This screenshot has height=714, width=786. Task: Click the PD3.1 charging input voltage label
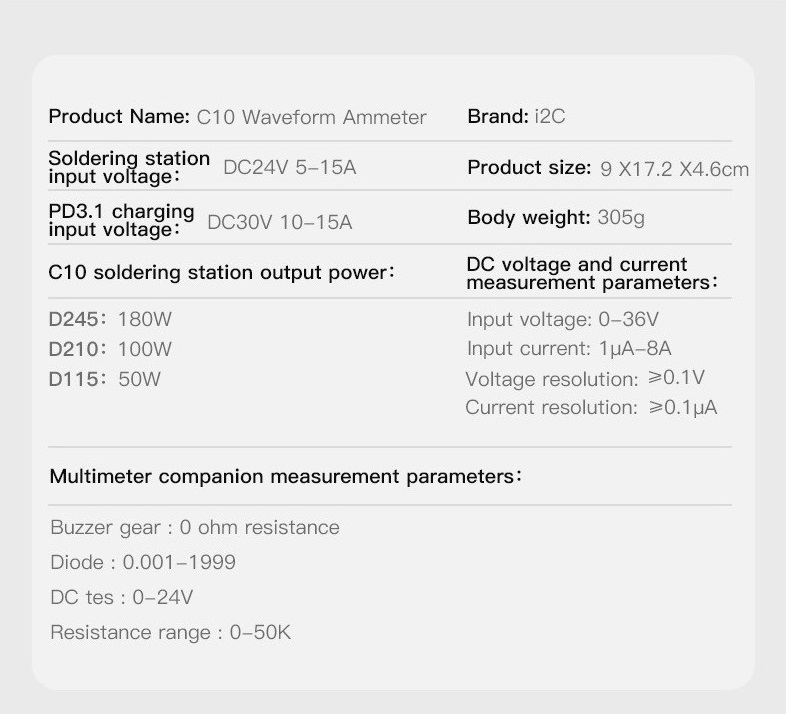tap(121, 221)
